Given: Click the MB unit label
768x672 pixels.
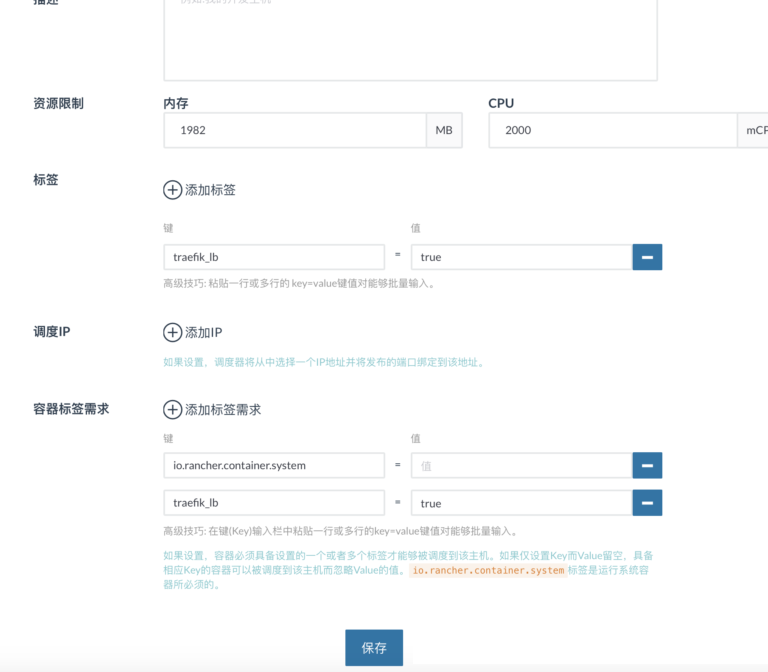Looking at the screenshot, I should [444, 130].
